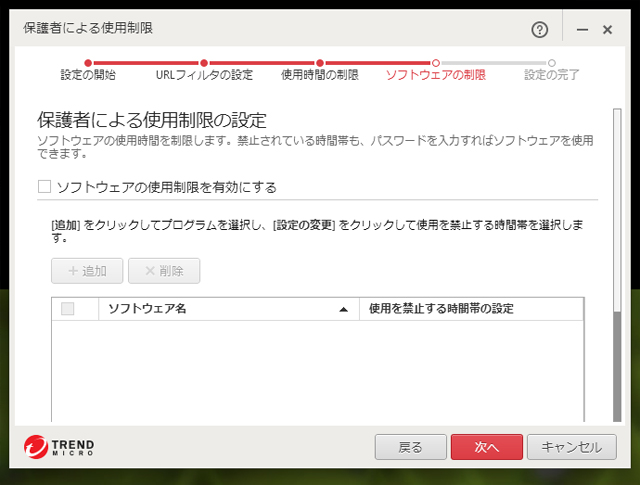Screen dimensions: 640x485
Task: Sort by ソフトウェア名 using the arrow
Action: [x=344, y=310]
